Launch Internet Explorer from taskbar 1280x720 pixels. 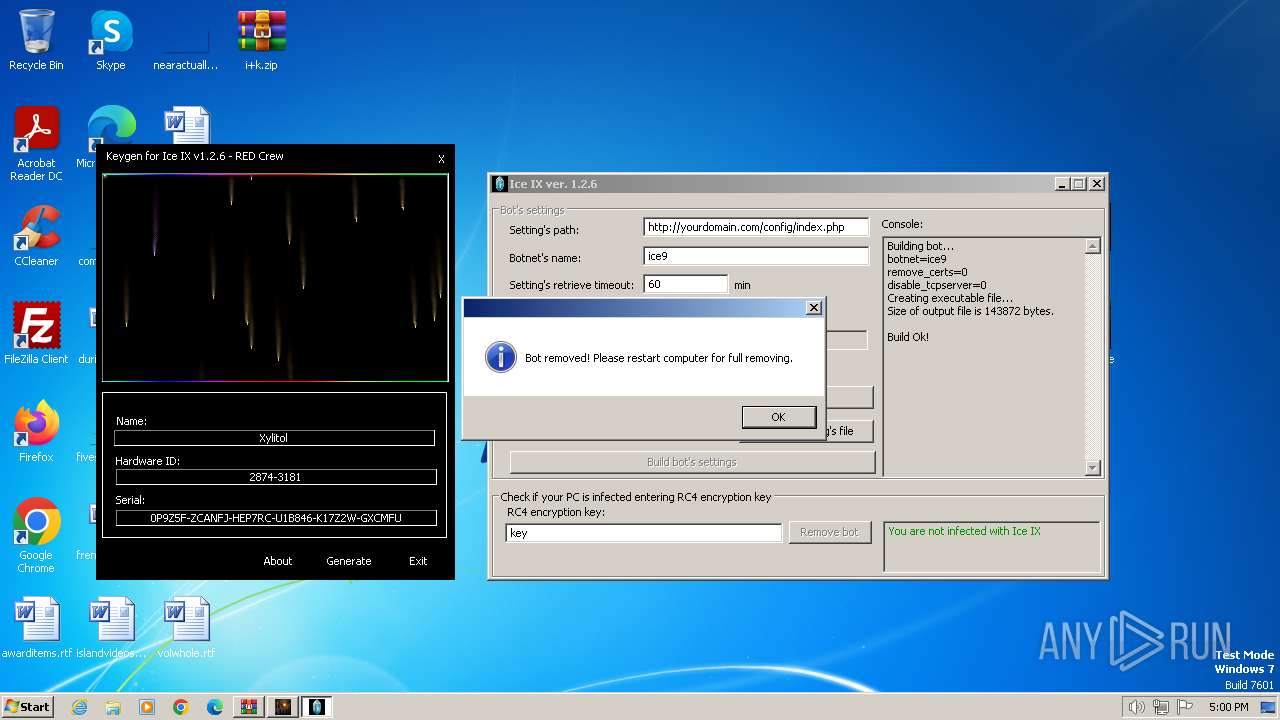[x=80, y=707]
